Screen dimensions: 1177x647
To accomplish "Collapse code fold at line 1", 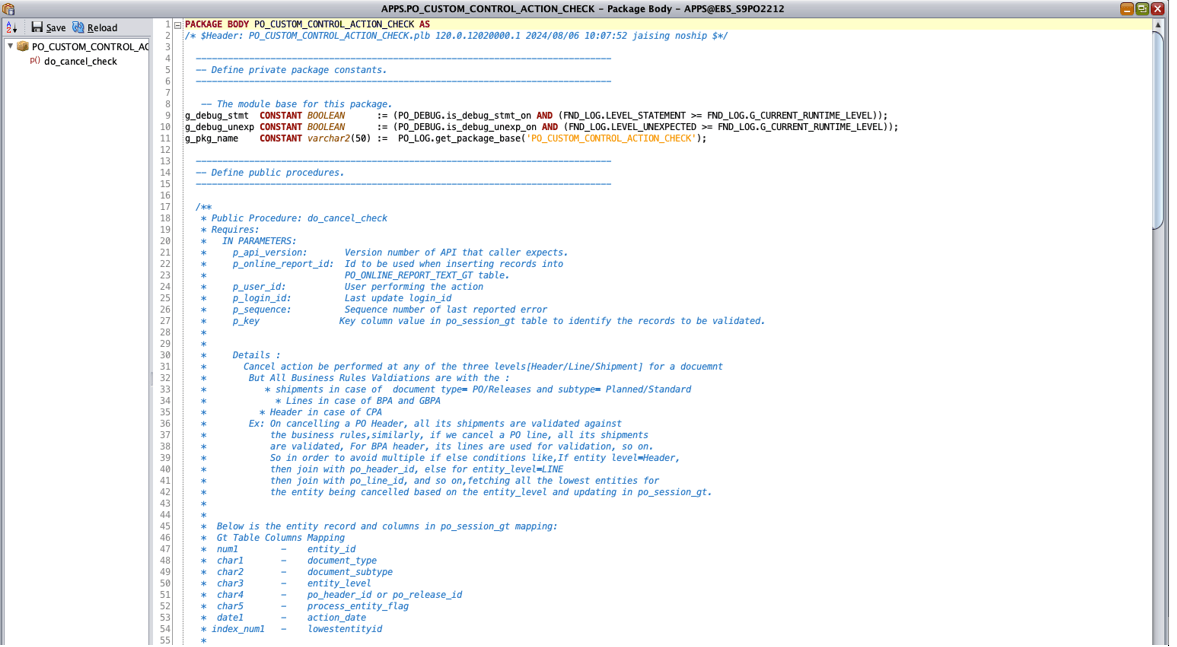I will click(x=178, y=25).
